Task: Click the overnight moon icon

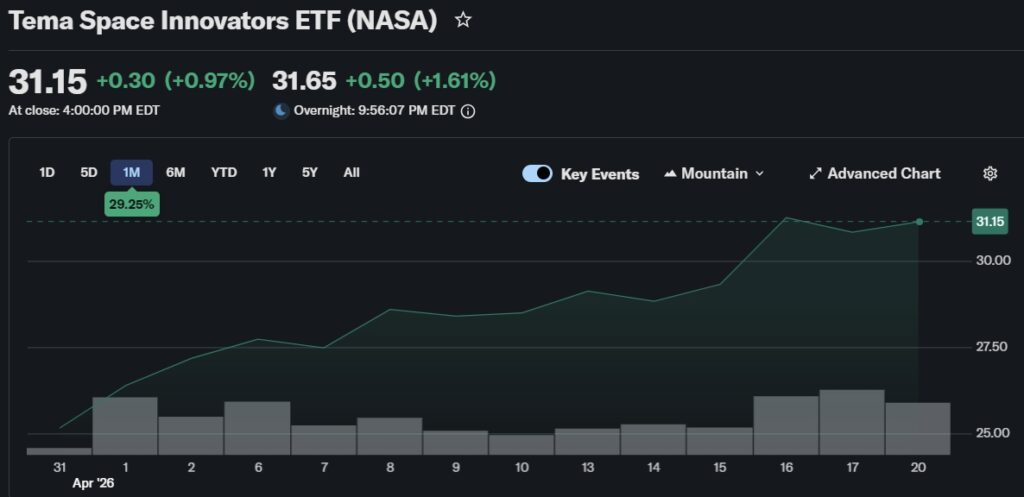Action: [281, 110]
